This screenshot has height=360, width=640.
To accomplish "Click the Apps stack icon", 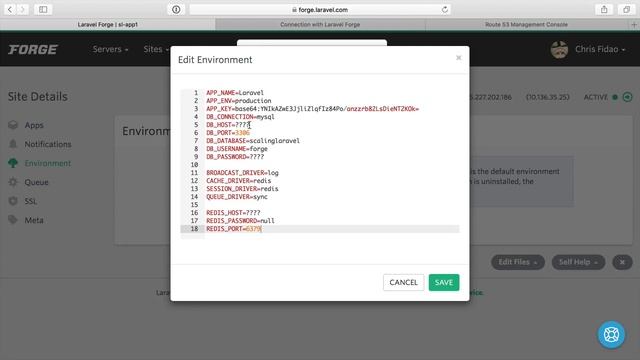I will [x=13, y=125].
